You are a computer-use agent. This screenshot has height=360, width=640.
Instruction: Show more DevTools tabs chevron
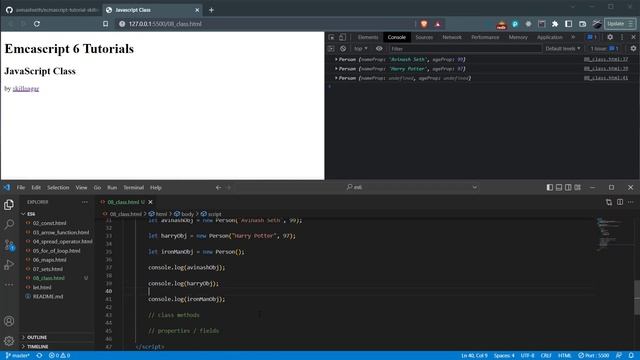(x=573, y=37)
